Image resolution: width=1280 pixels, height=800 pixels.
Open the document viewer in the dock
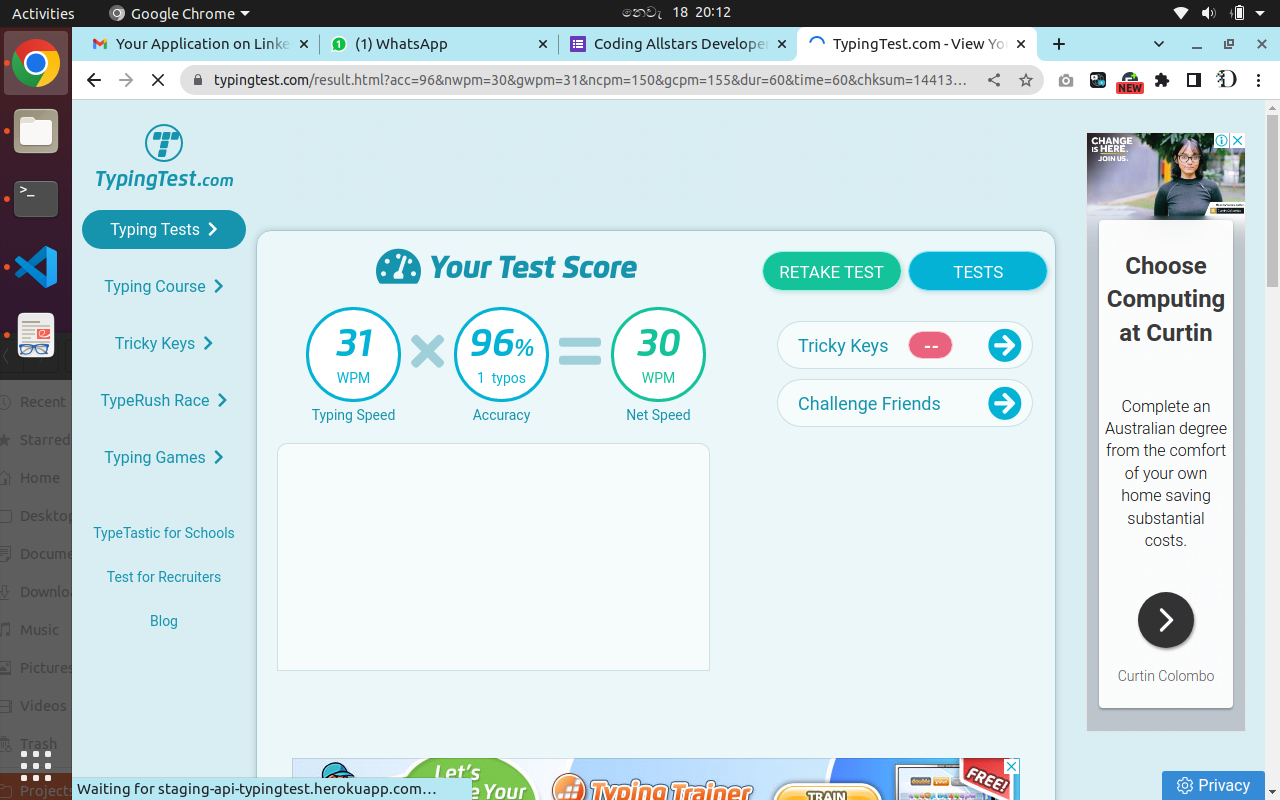coord(36,335)
